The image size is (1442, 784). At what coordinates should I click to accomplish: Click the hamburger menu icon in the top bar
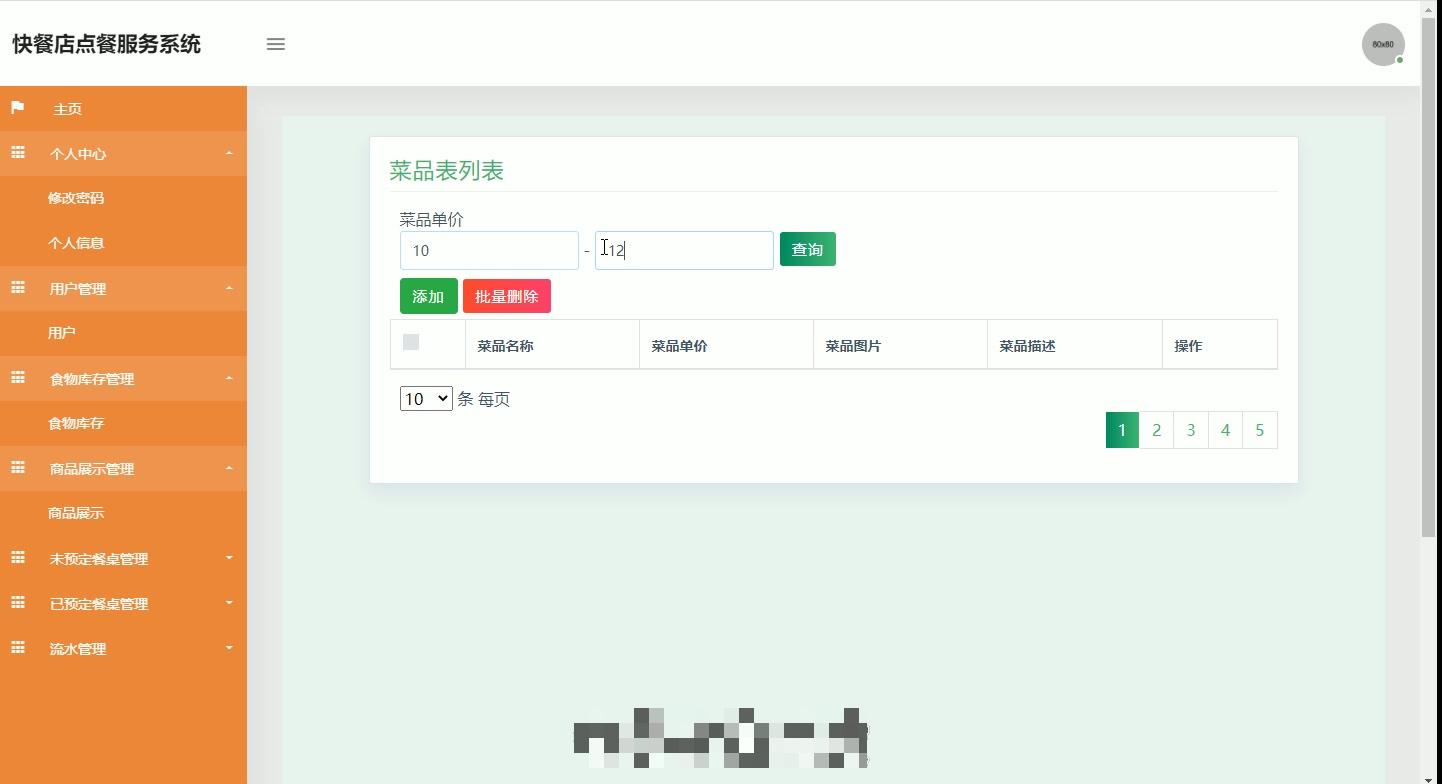[x=275, y=44]
